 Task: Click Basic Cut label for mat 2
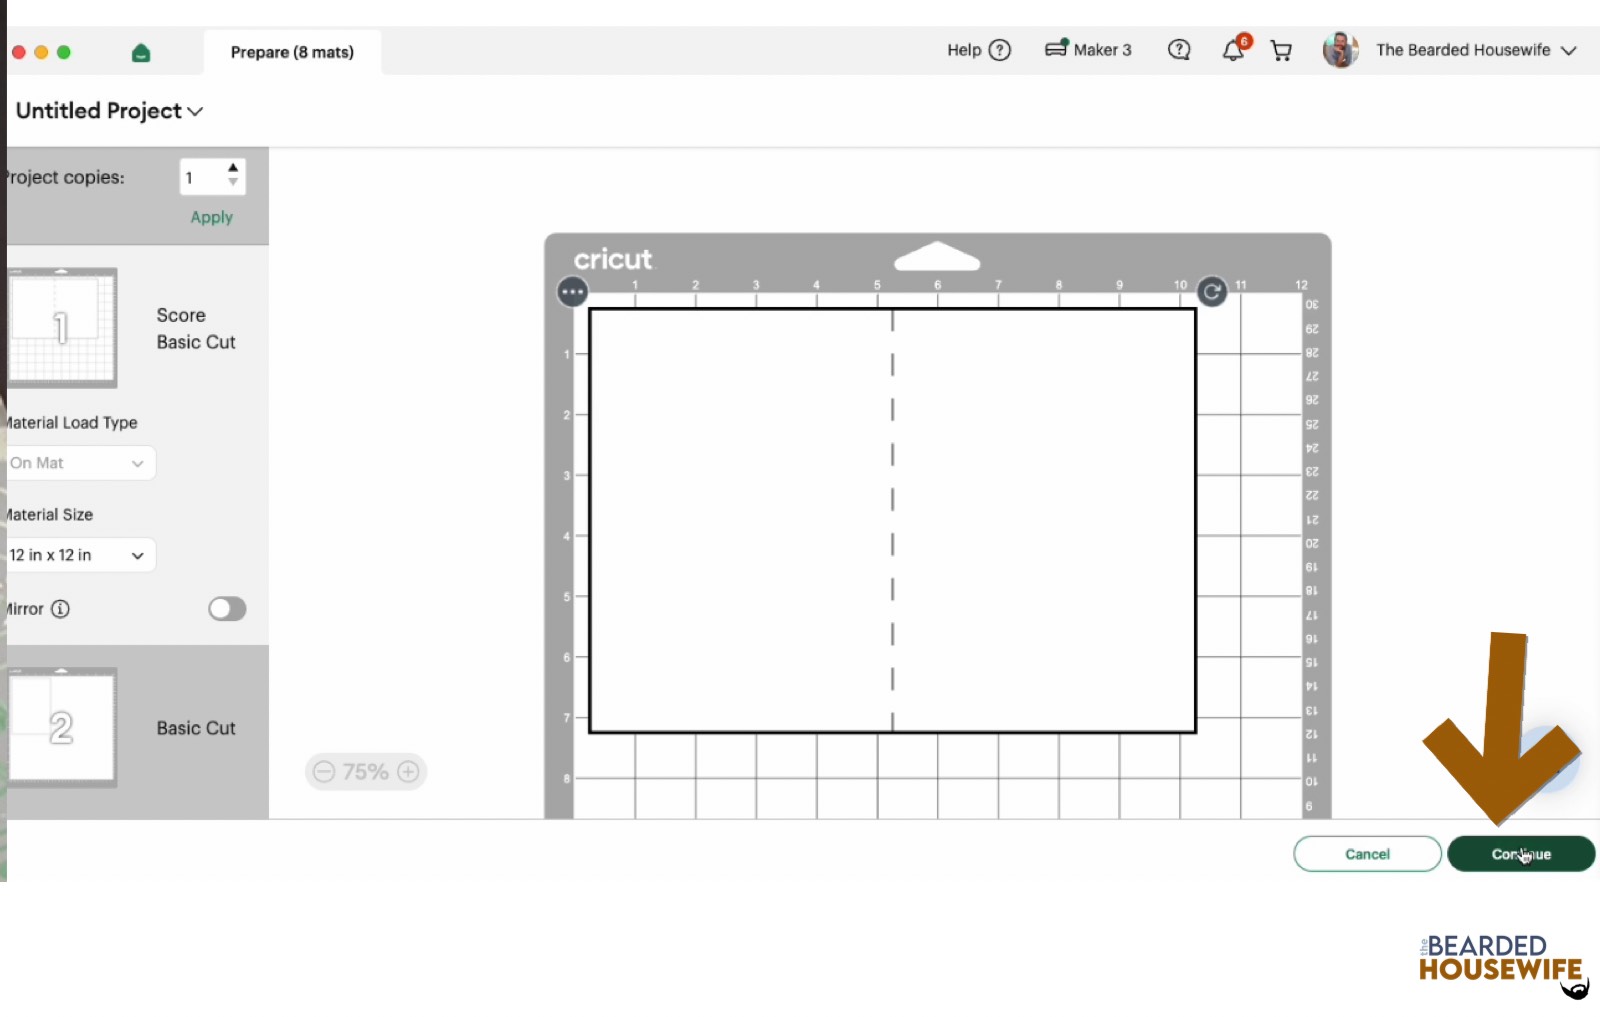pyautogui.click(x=196, y=728)
